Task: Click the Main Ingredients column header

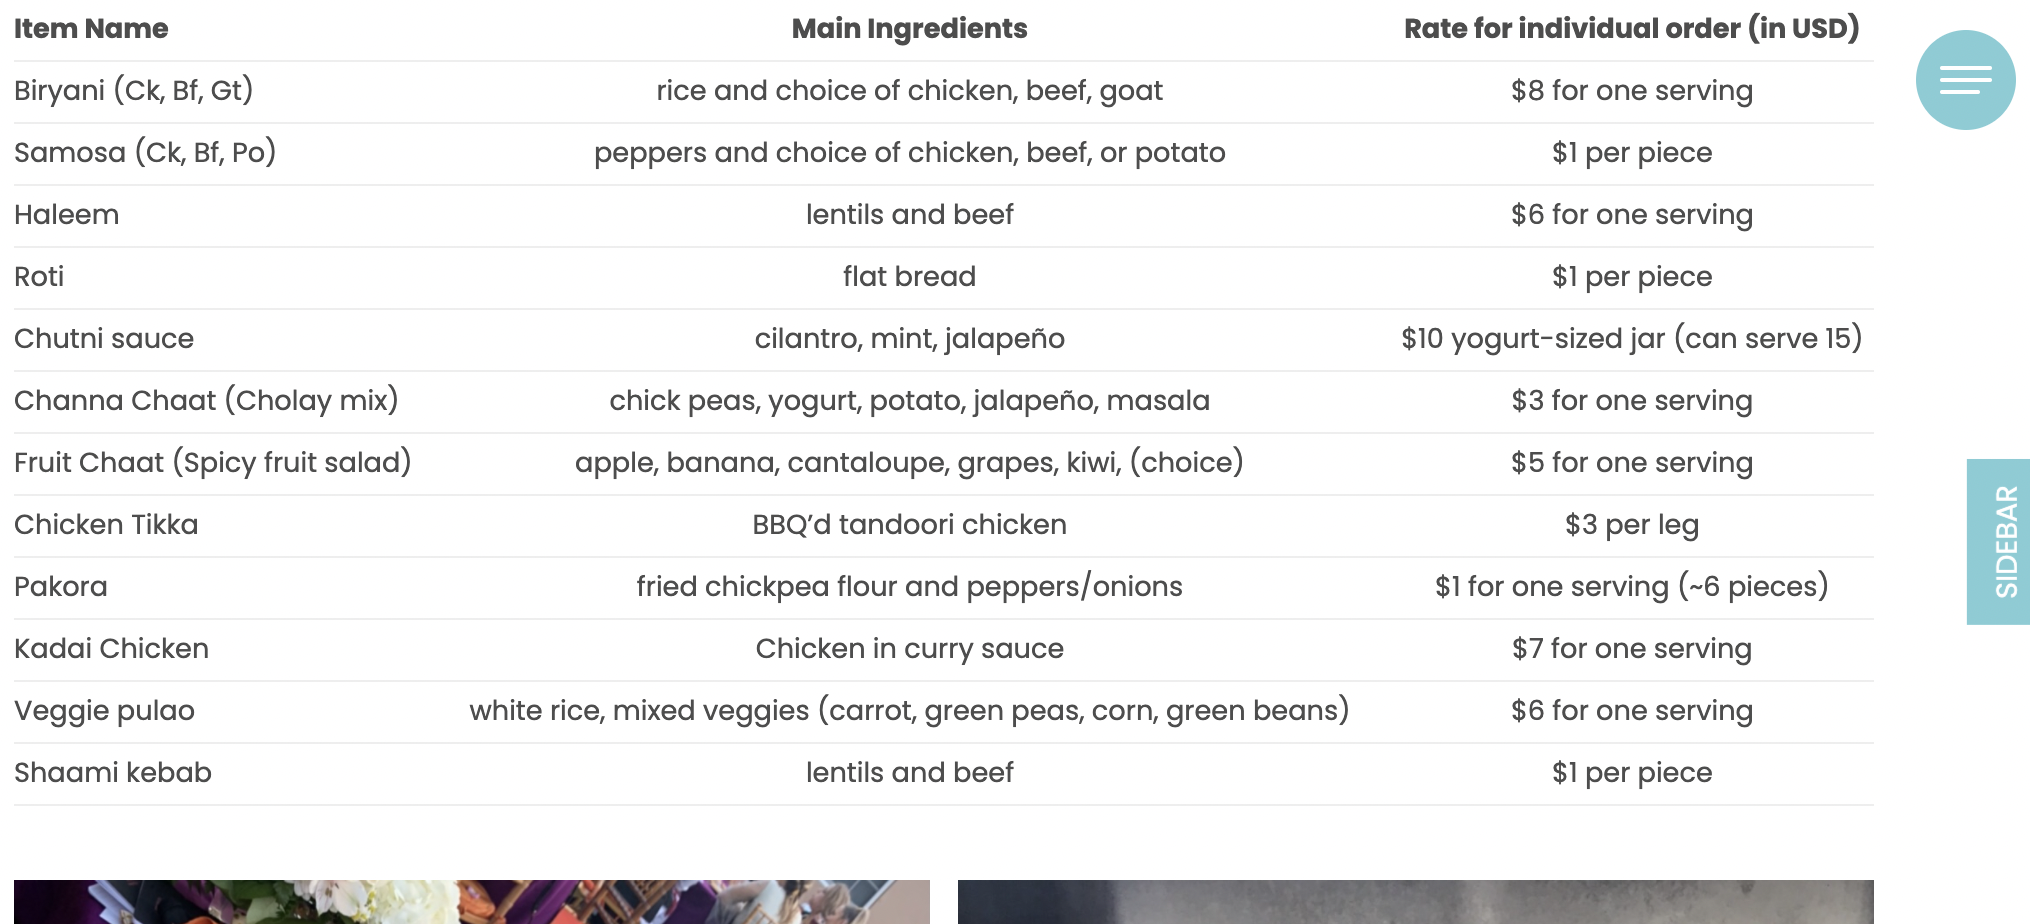Action: [x=909, y=29]
